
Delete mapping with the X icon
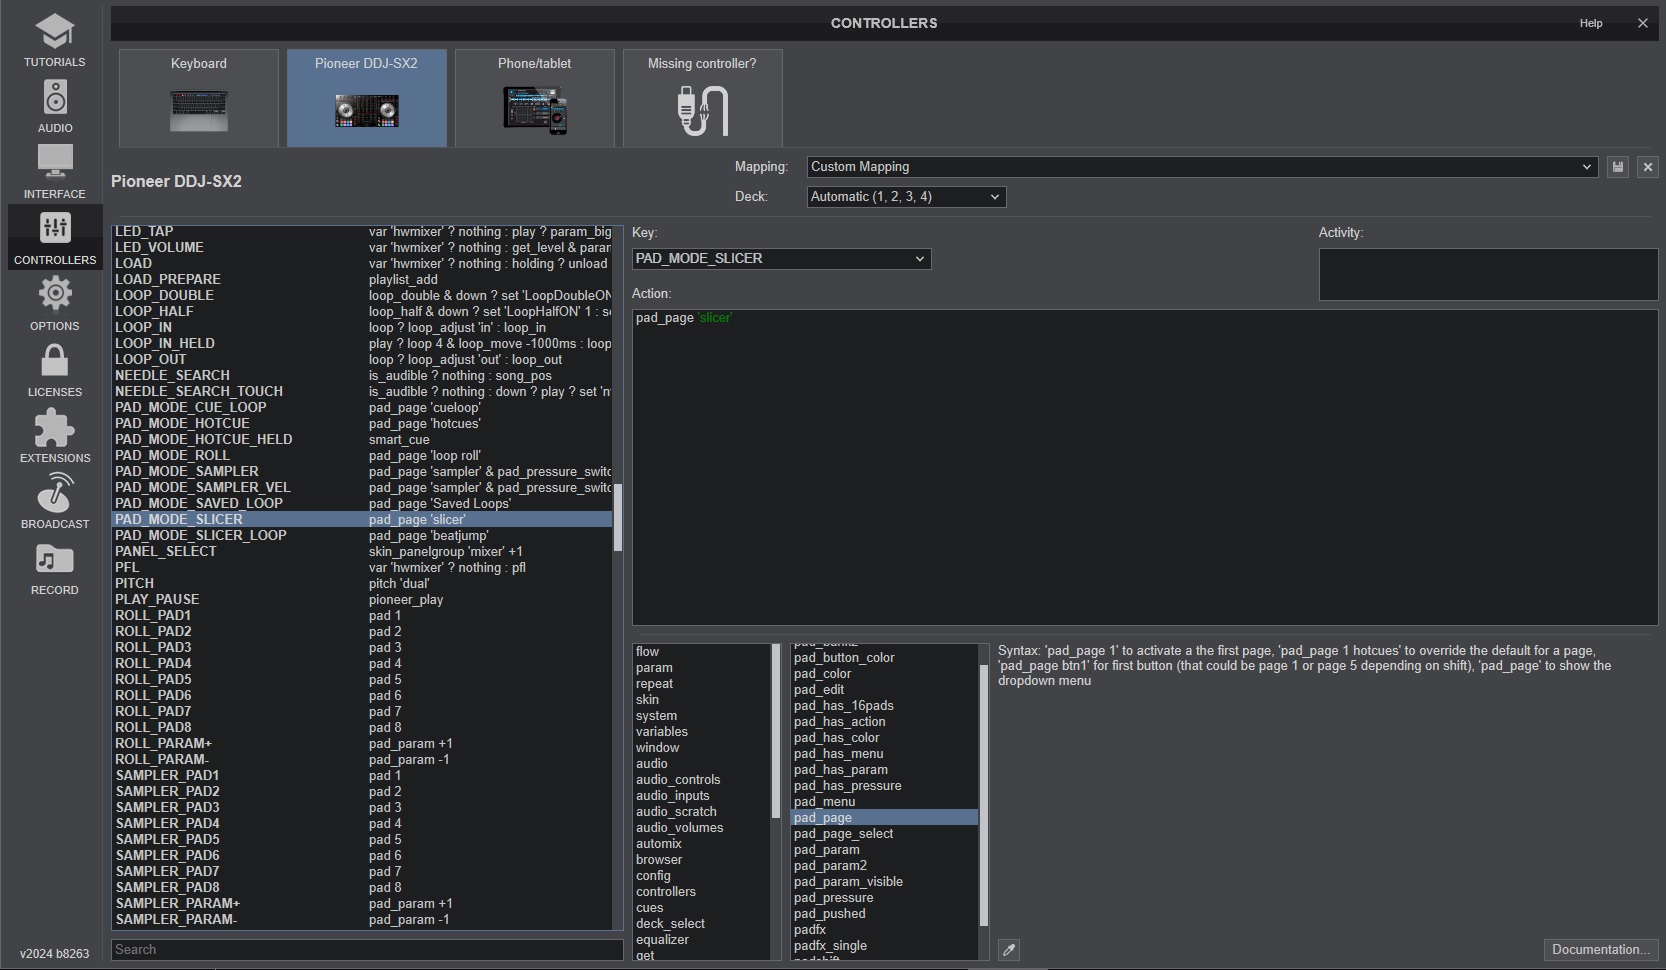(x=1648, y=167)
